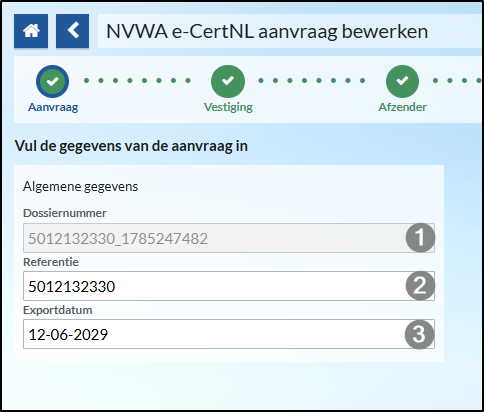484x412 pixels.
Task: Click the gray number 1 badge
Action: (x=420, y=238)
